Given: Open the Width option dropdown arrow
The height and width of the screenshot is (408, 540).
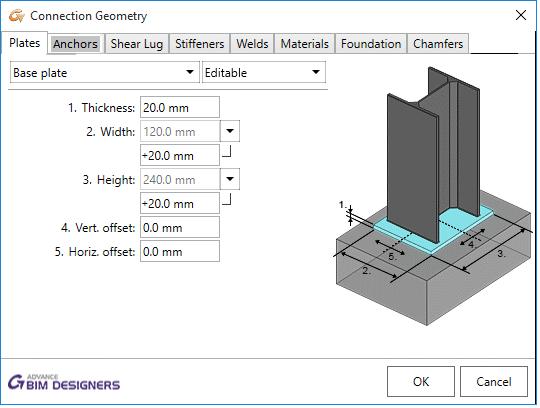Looking at the screenshot, I should pos(230,131).
